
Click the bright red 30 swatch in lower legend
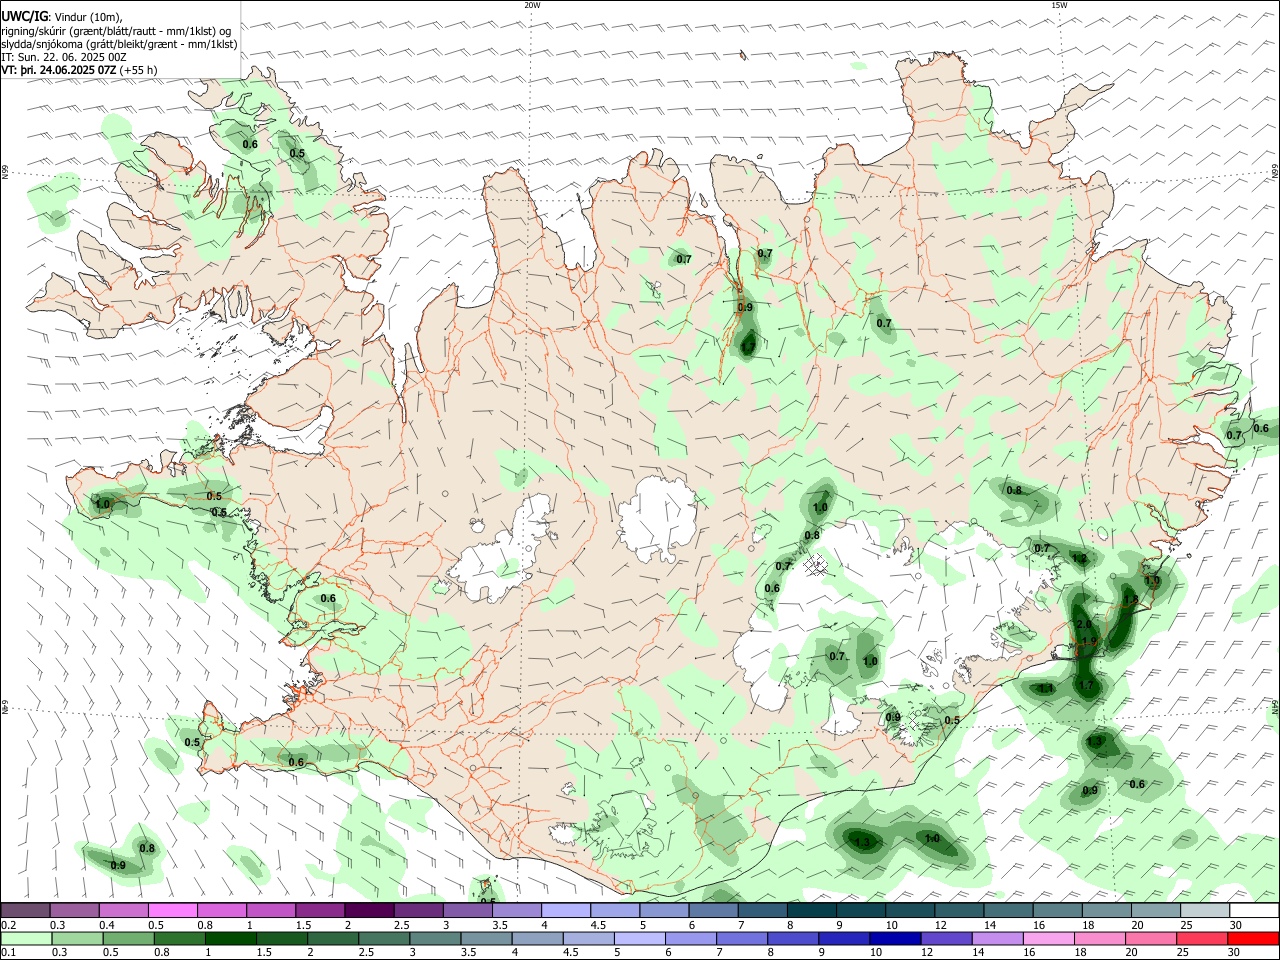coord(1254,938)
